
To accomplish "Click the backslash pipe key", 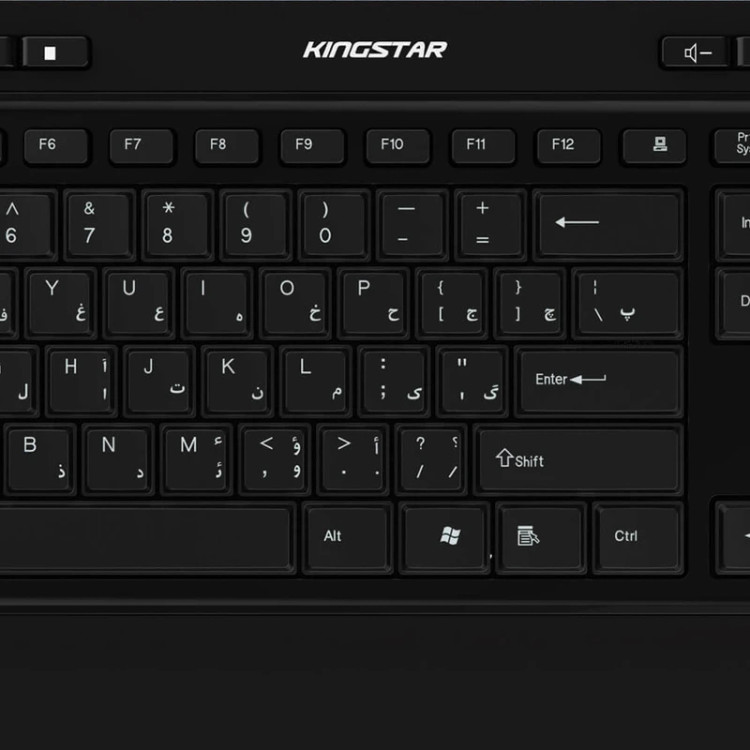I will click(x=628, y=303).
